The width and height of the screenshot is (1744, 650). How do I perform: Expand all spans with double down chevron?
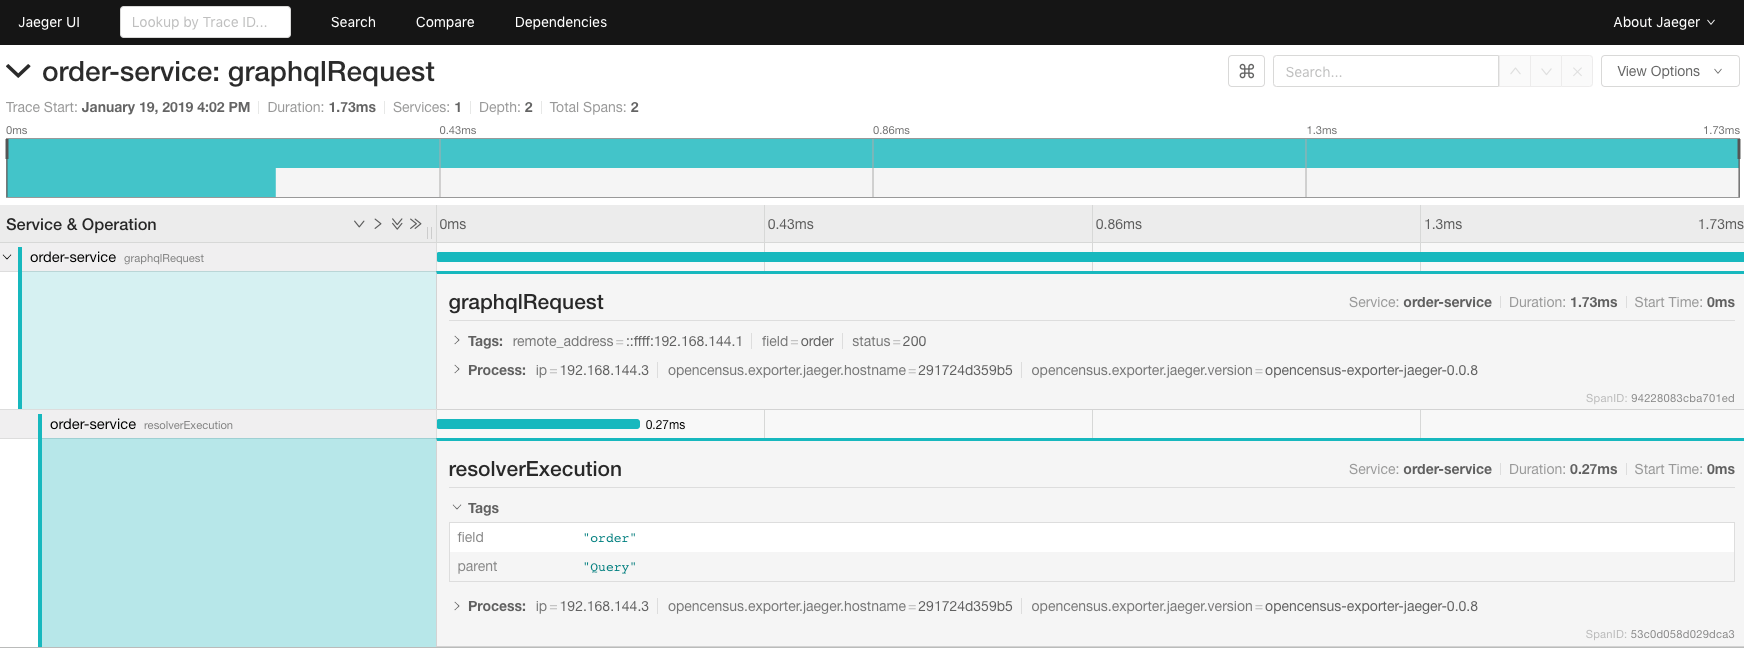[397, 224]
